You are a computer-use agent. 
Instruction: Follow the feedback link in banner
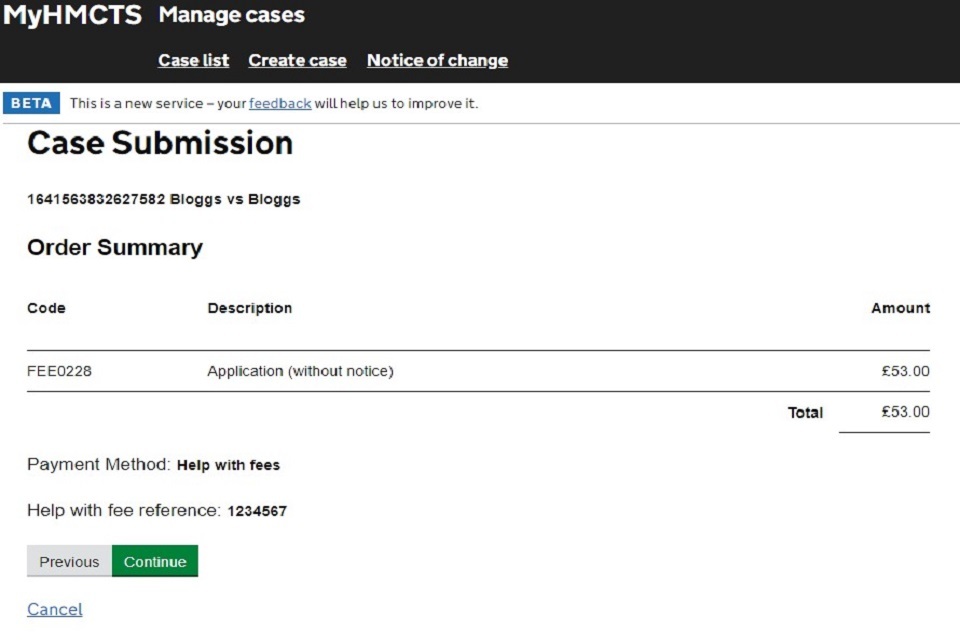280,104
